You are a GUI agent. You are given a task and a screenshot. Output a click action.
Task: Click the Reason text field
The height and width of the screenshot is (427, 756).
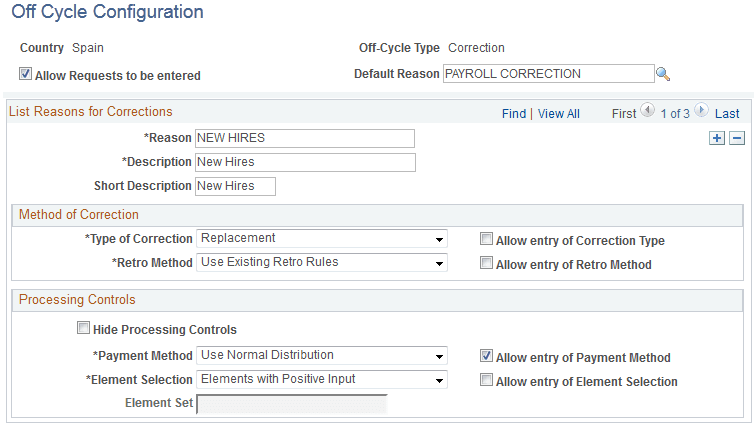[305, 138]
